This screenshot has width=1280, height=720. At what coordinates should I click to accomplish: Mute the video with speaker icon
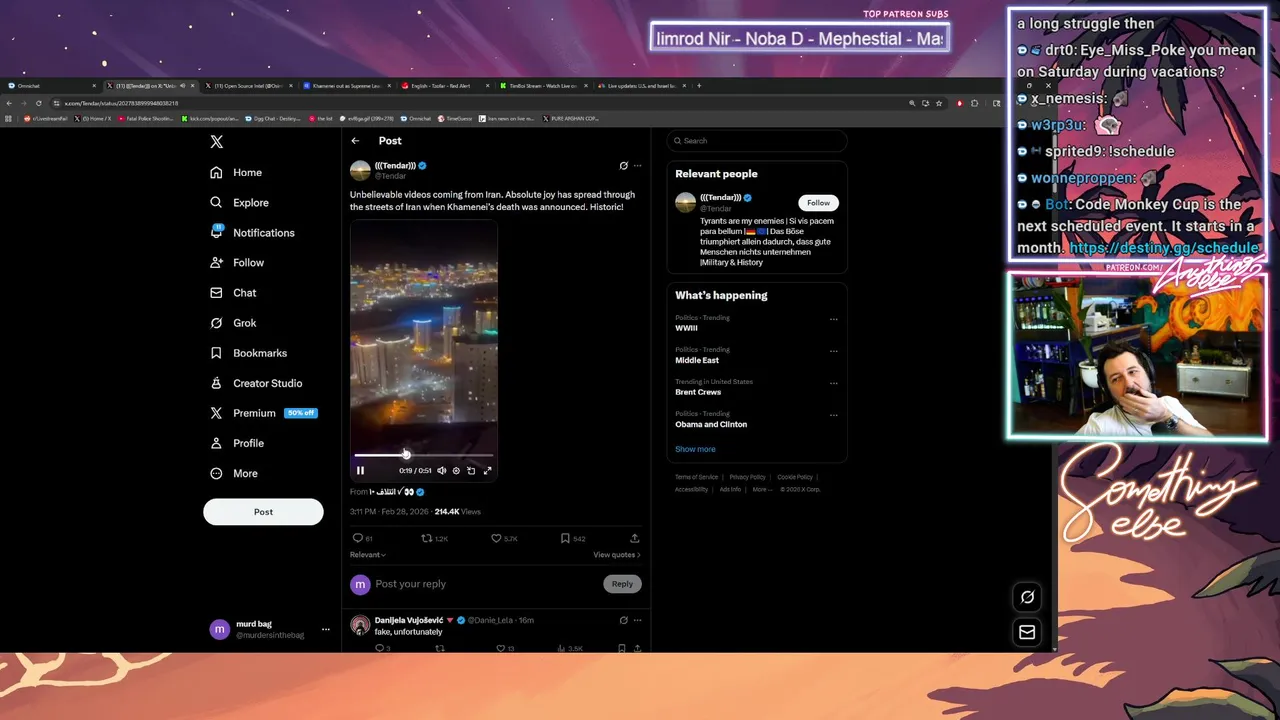pyautogui.click(x=441, y=470)
